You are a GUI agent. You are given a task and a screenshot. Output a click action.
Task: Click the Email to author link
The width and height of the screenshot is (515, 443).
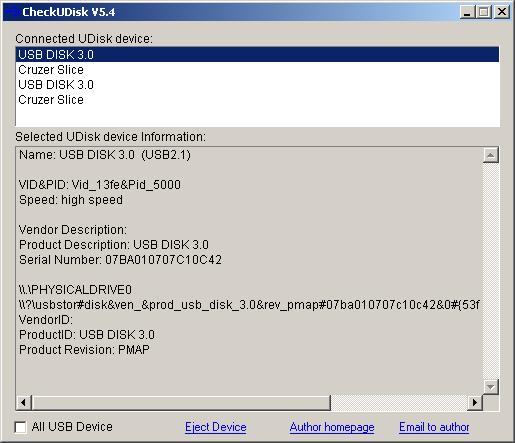(434, 427)
